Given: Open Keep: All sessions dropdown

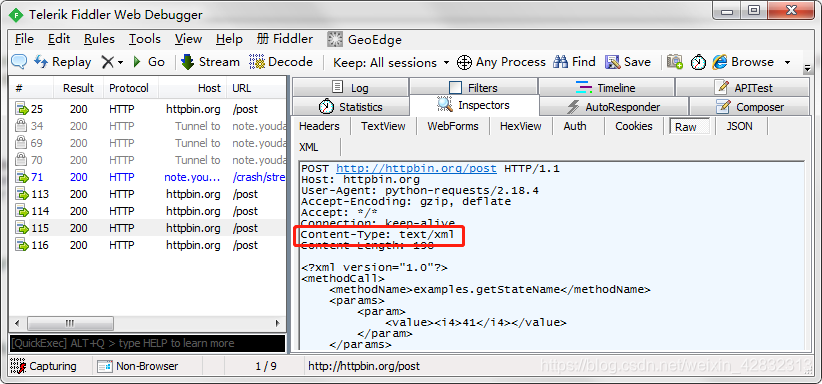Looking at the screenshot, I should point(391,62).
